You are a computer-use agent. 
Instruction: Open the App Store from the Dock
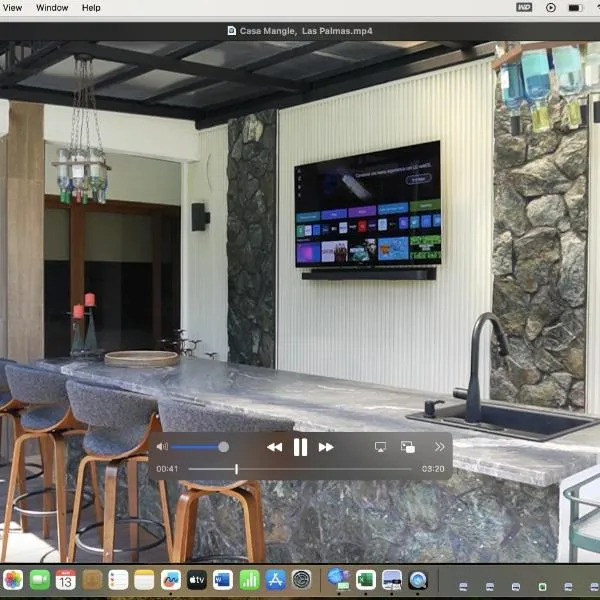pos(275,579)
